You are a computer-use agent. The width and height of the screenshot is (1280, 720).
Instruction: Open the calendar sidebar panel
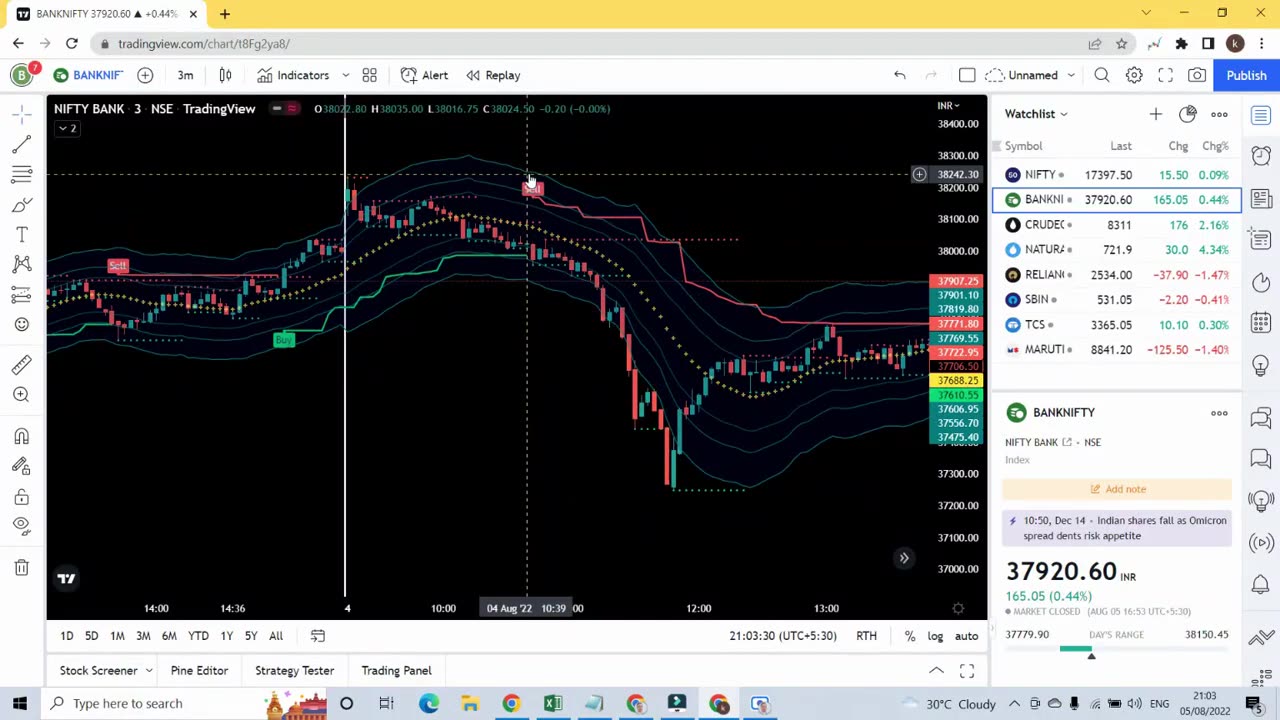click(x=1261, y=323)
